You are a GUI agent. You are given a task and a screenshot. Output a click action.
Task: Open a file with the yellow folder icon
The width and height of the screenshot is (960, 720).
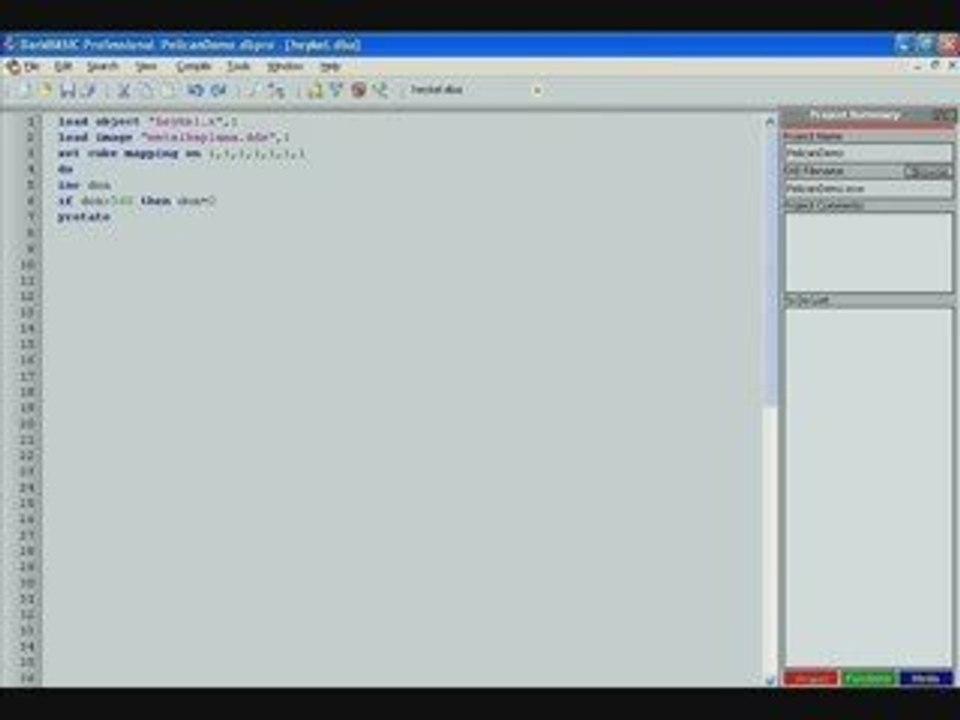pos(46,91)
